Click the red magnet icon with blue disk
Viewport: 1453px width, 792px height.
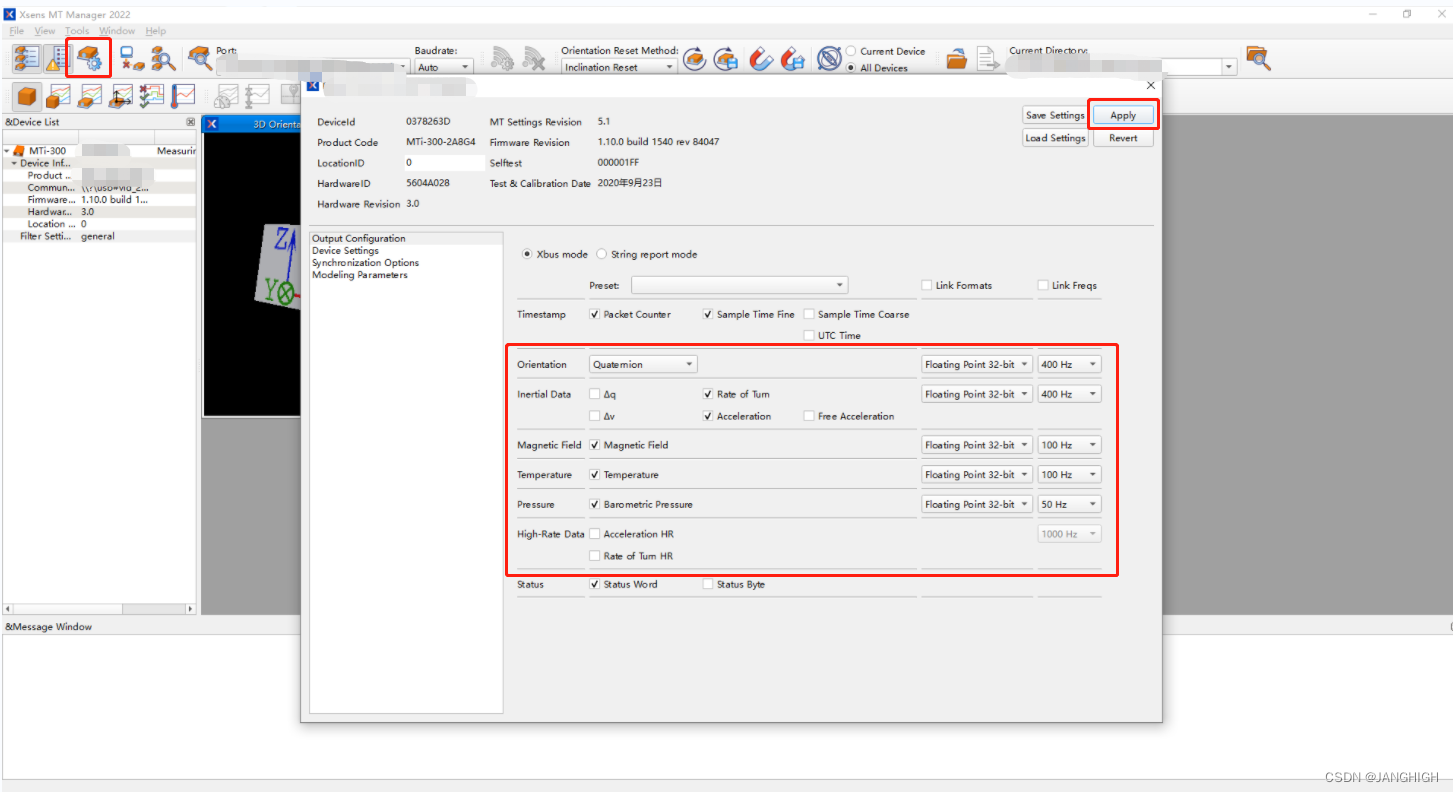tap(793, 59)
